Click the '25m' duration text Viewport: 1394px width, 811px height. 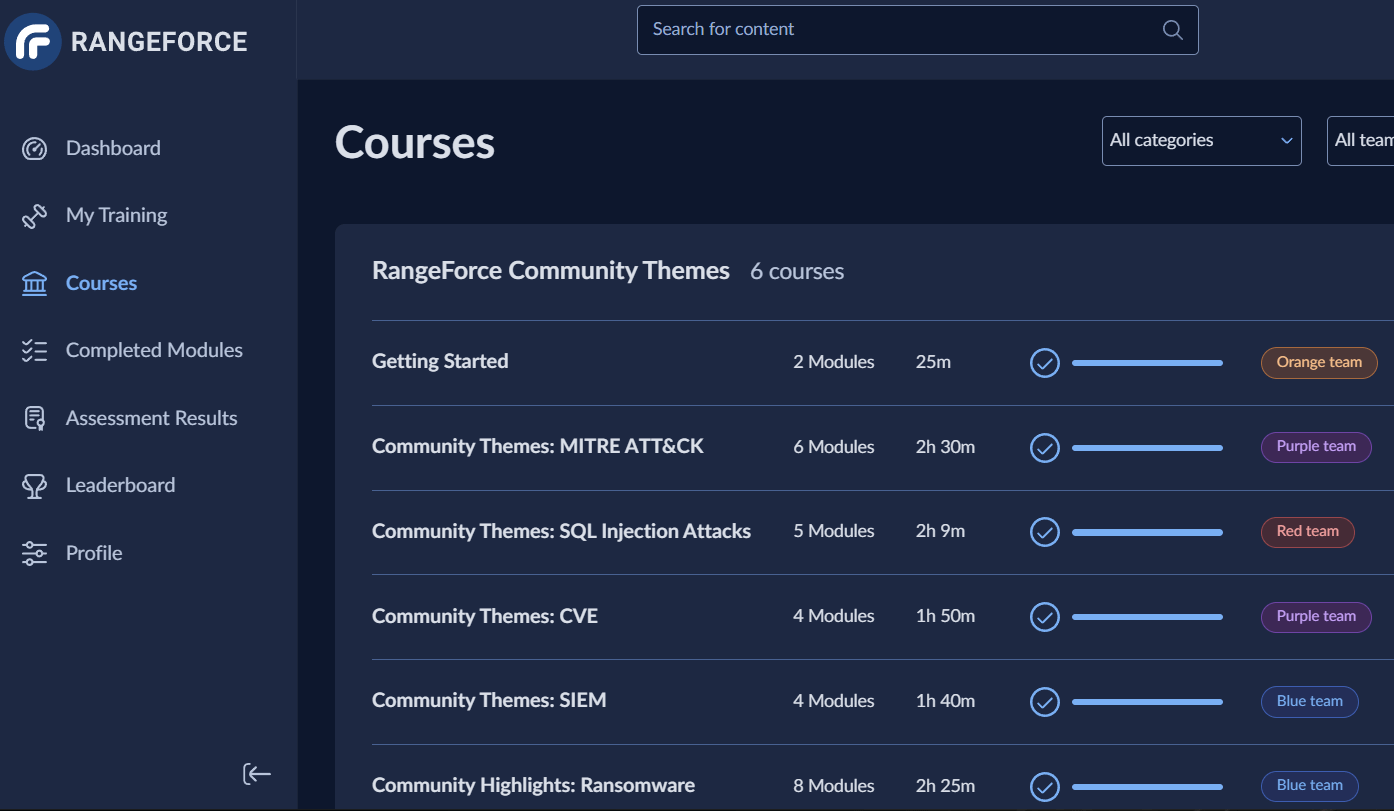[933, 362]
